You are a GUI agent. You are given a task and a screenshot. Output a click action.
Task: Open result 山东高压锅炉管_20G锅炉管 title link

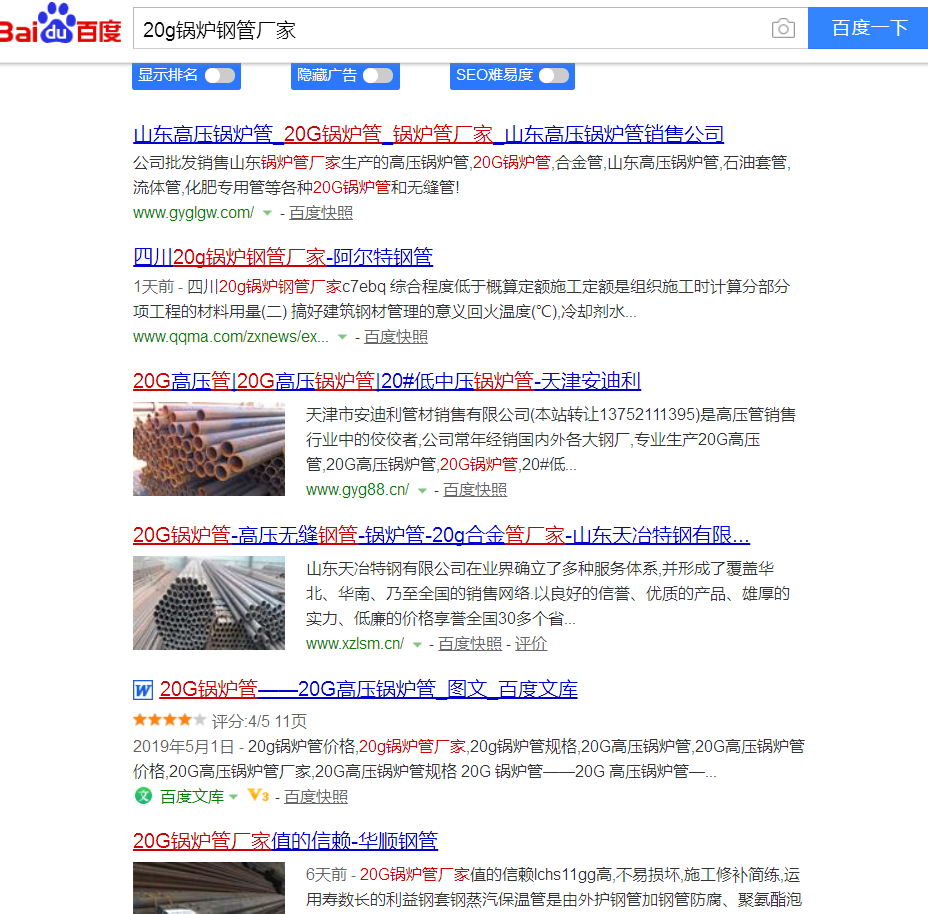click(x=428, y=134)
